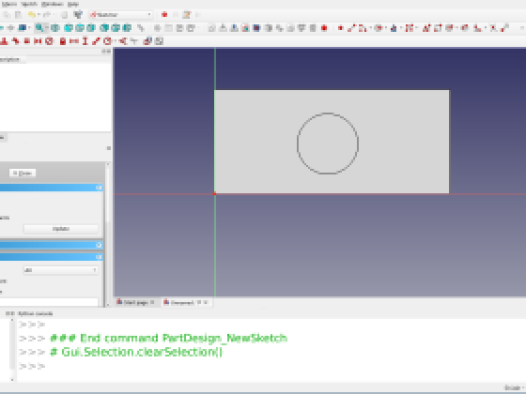Close the Unnamed document tab

[x=206, y=302]
